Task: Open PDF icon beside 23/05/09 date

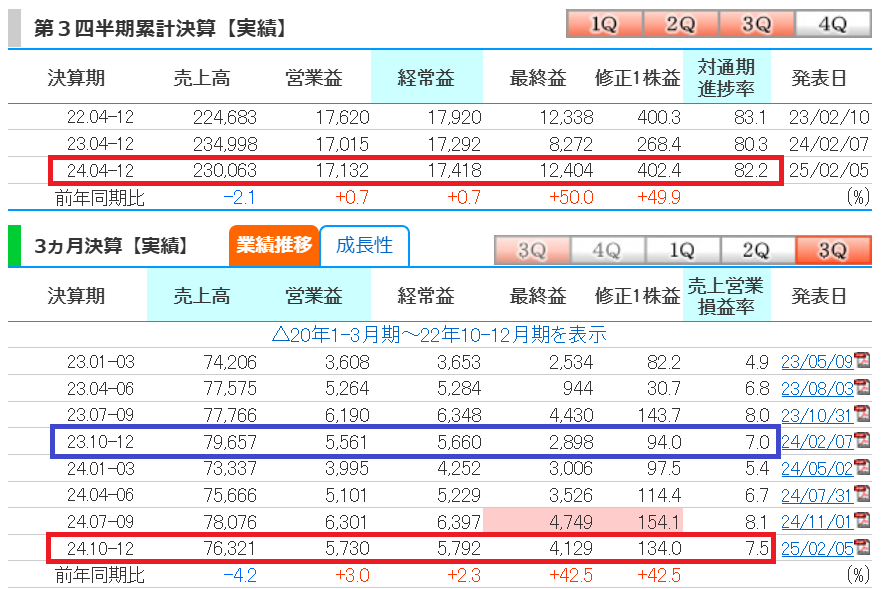Action: 862,360
